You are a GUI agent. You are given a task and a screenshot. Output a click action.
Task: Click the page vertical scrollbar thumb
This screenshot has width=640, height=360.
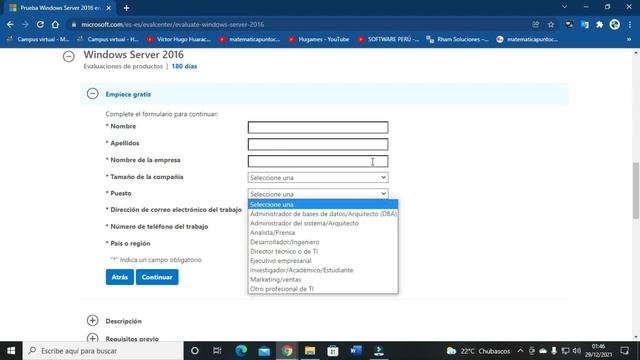pyautogui.click(x=636, y=191)
